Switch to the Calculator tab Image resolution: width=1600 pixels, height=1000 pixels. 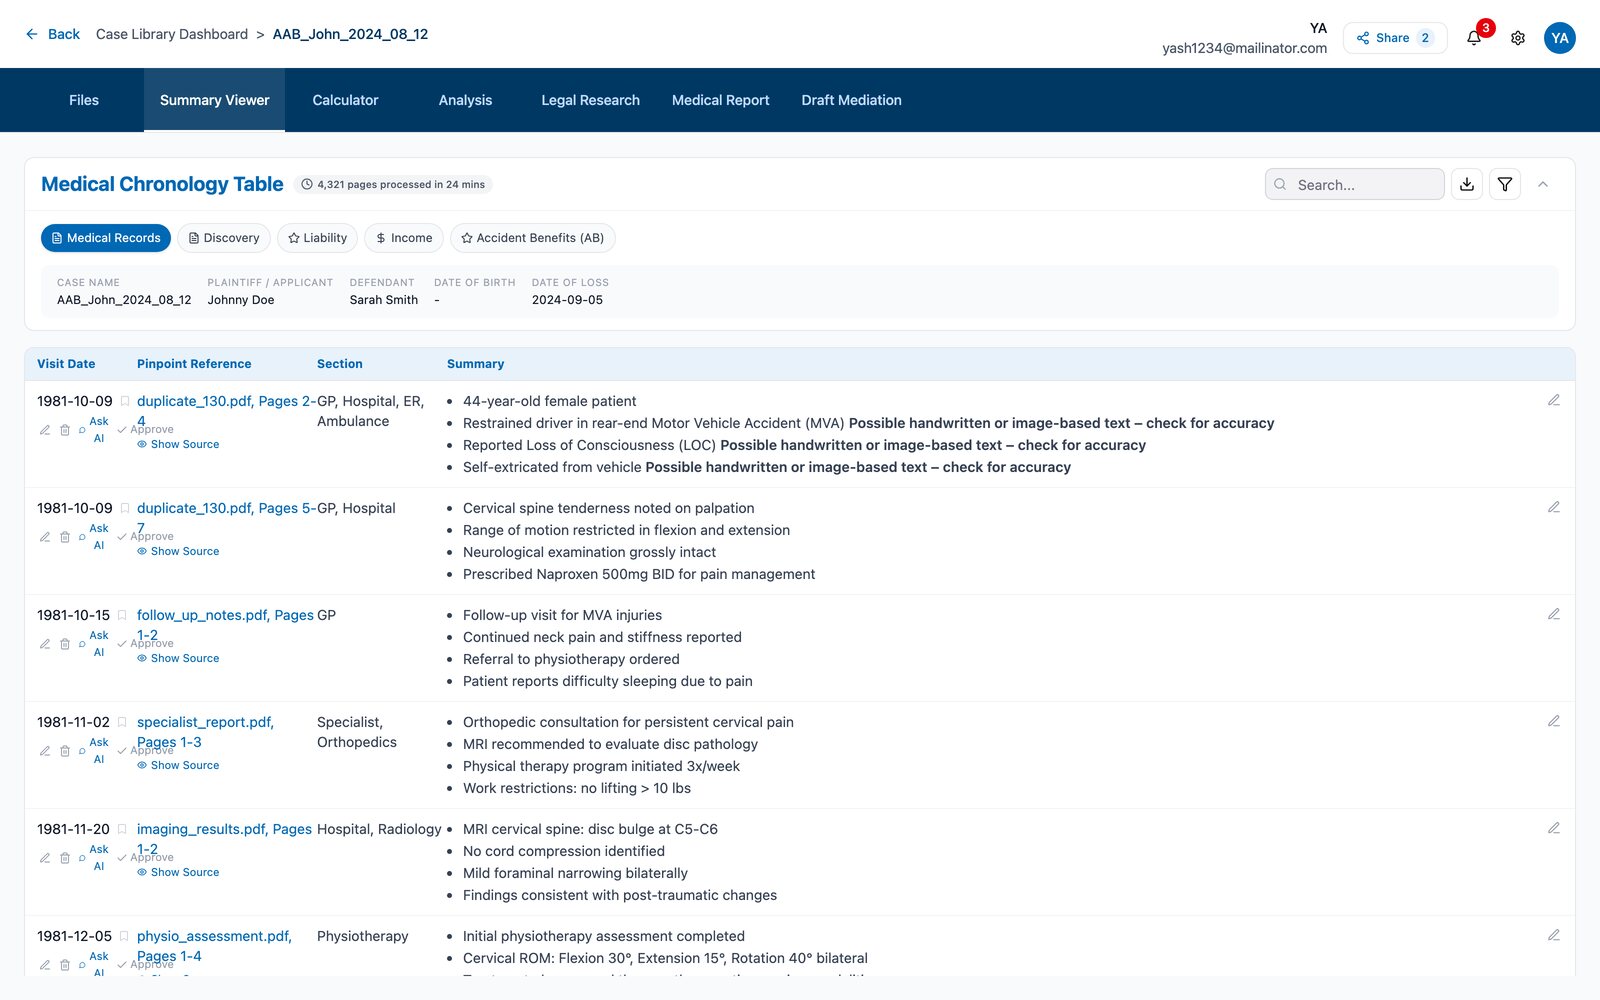click(x=345, y=100)
